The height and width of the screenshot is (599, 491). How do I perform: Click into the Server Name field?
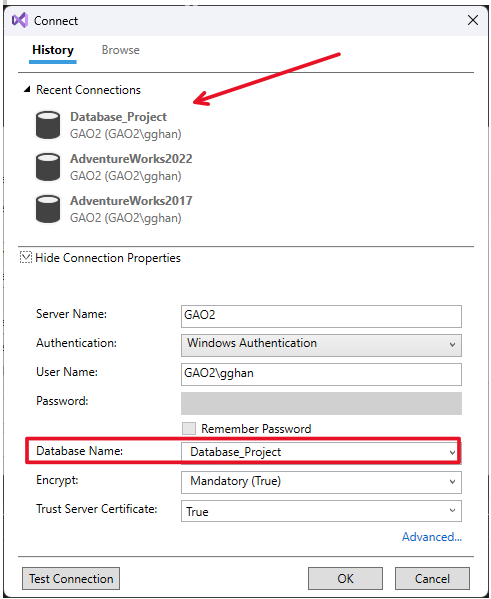pyautogui.click(x=321, y=316)
